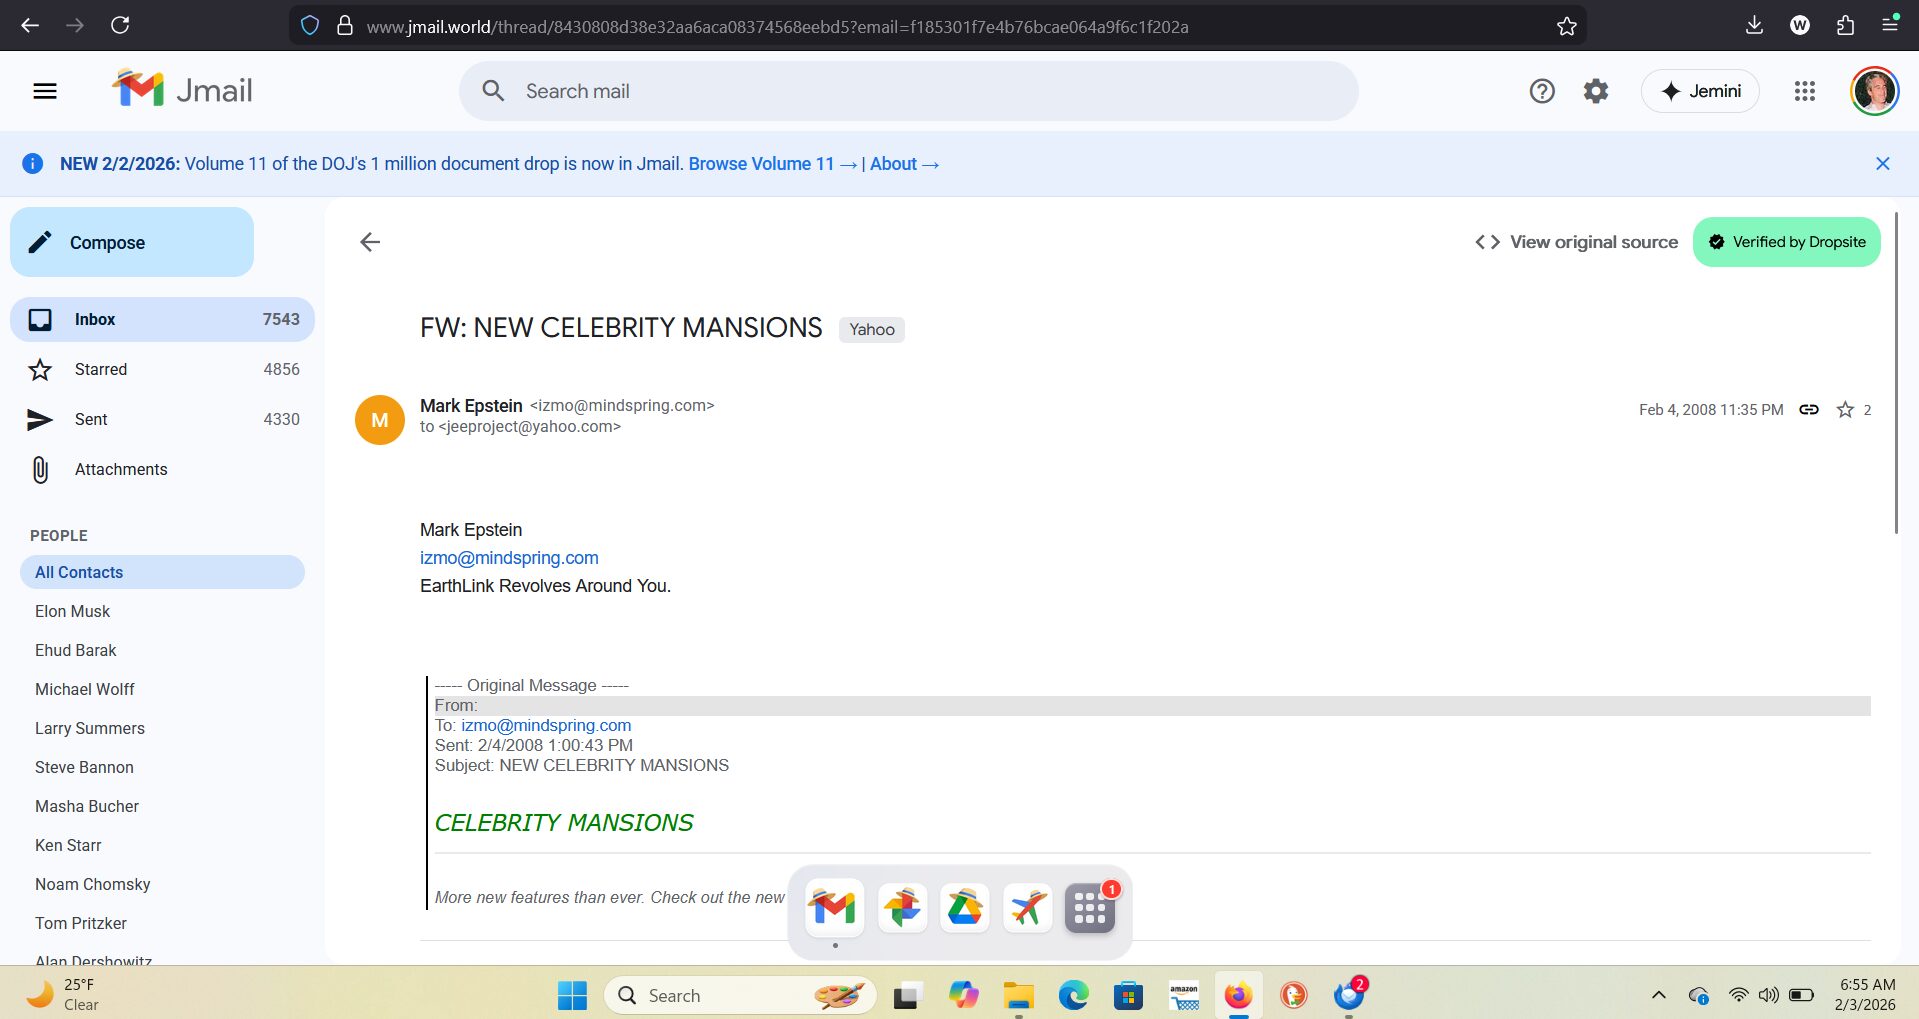This screenshot has height=1019, width=1919.
Task: Click the Compose button
Action: (132, 242)
